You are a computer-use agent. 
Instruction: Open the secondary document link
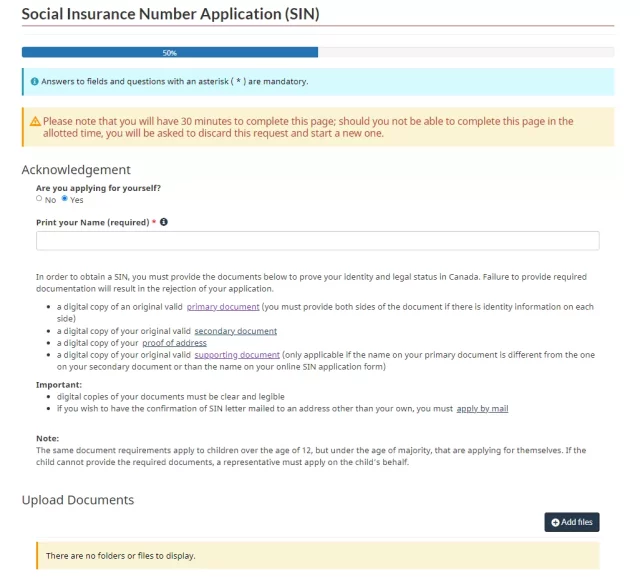click(235, 331)
